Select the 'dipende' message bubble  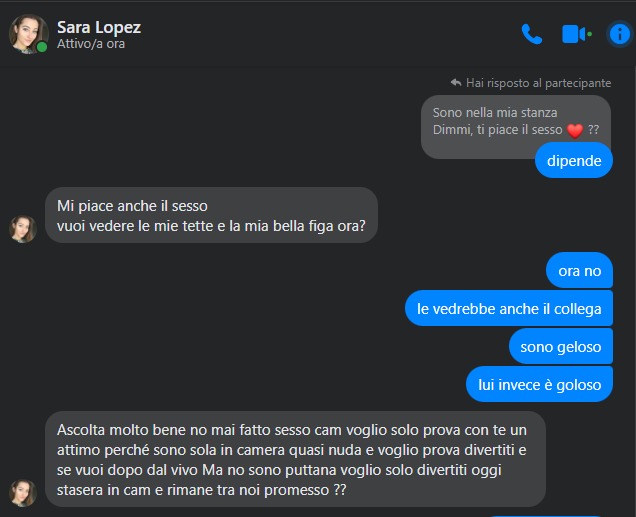574,161
